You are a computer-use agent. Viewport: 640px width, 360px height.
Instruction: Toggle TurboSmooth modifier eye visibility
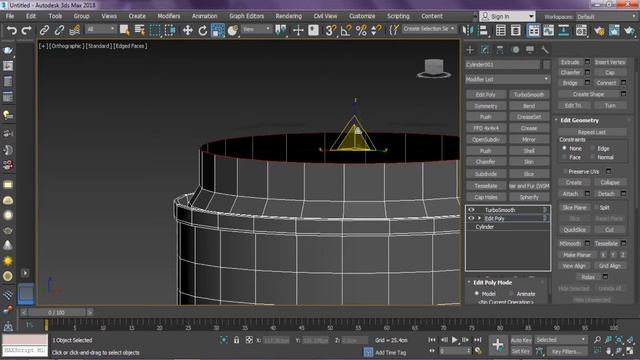coord(471,210)
